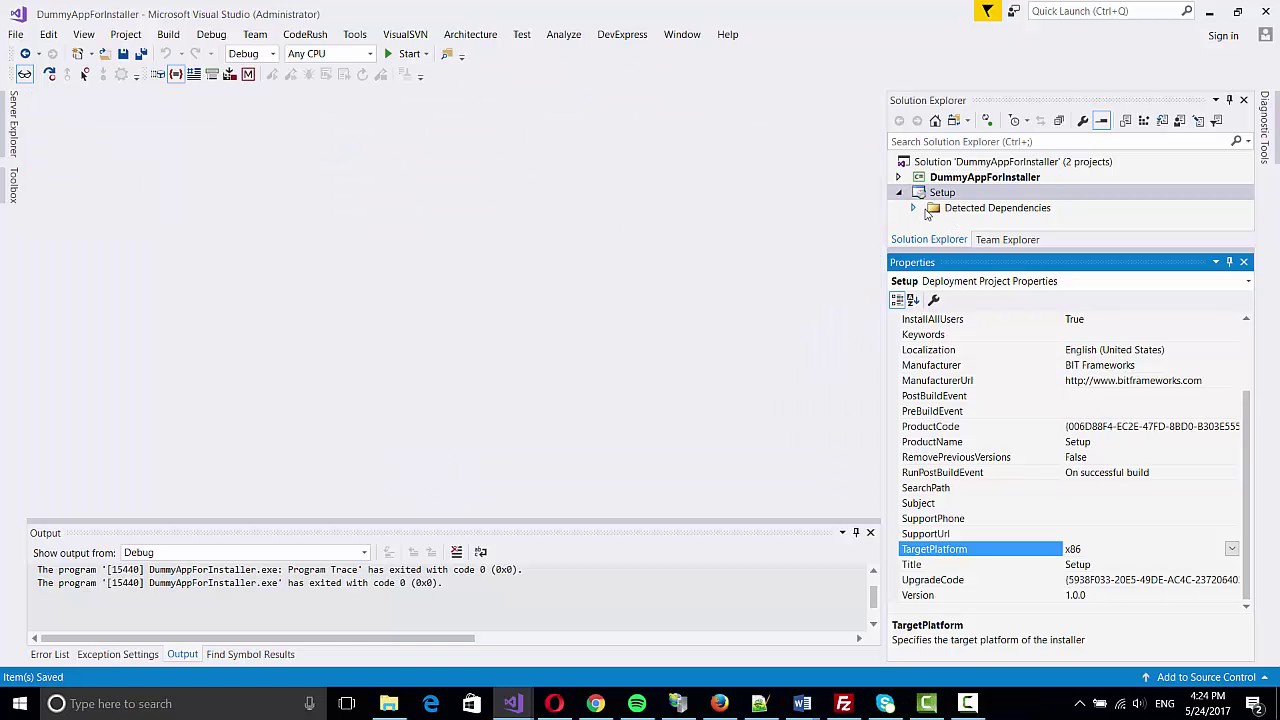Start debugging with the green Start button
Screen dimensions: 1280x720
click(403, 54)
